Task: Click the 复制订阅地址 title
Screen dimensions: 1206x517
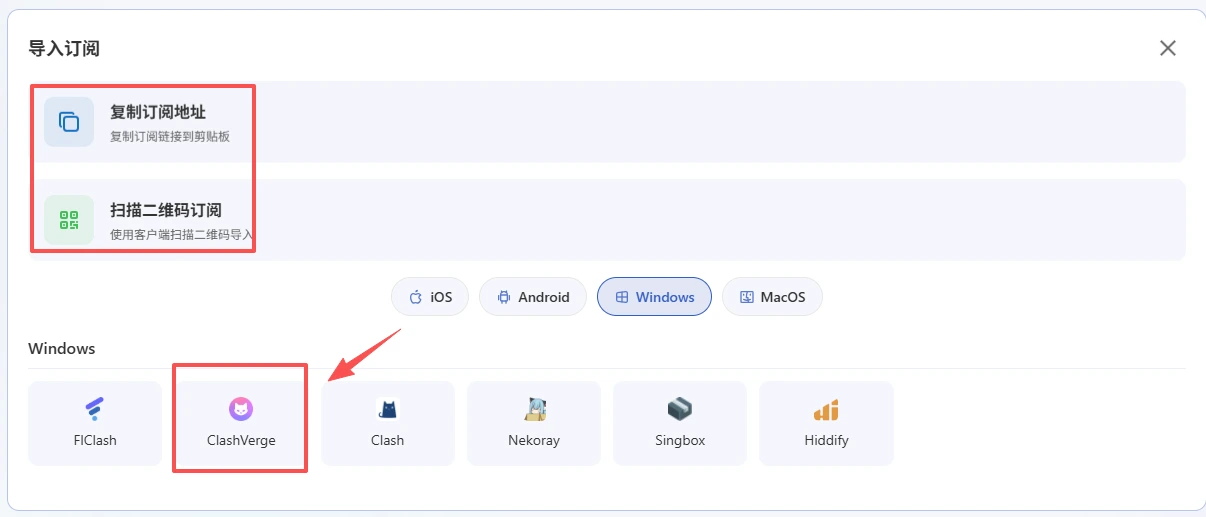Action: (x=158, y=112)
